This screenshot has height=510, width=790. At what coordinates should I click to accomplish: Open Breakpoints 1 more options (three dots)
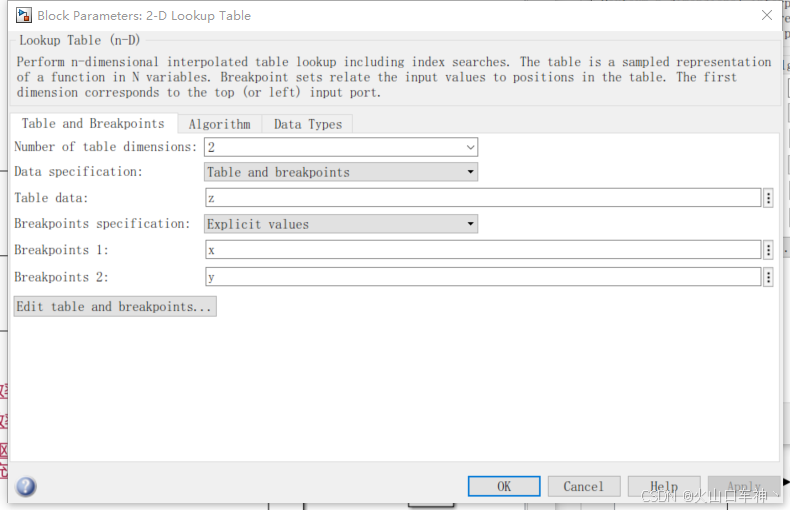pos(768,249)
